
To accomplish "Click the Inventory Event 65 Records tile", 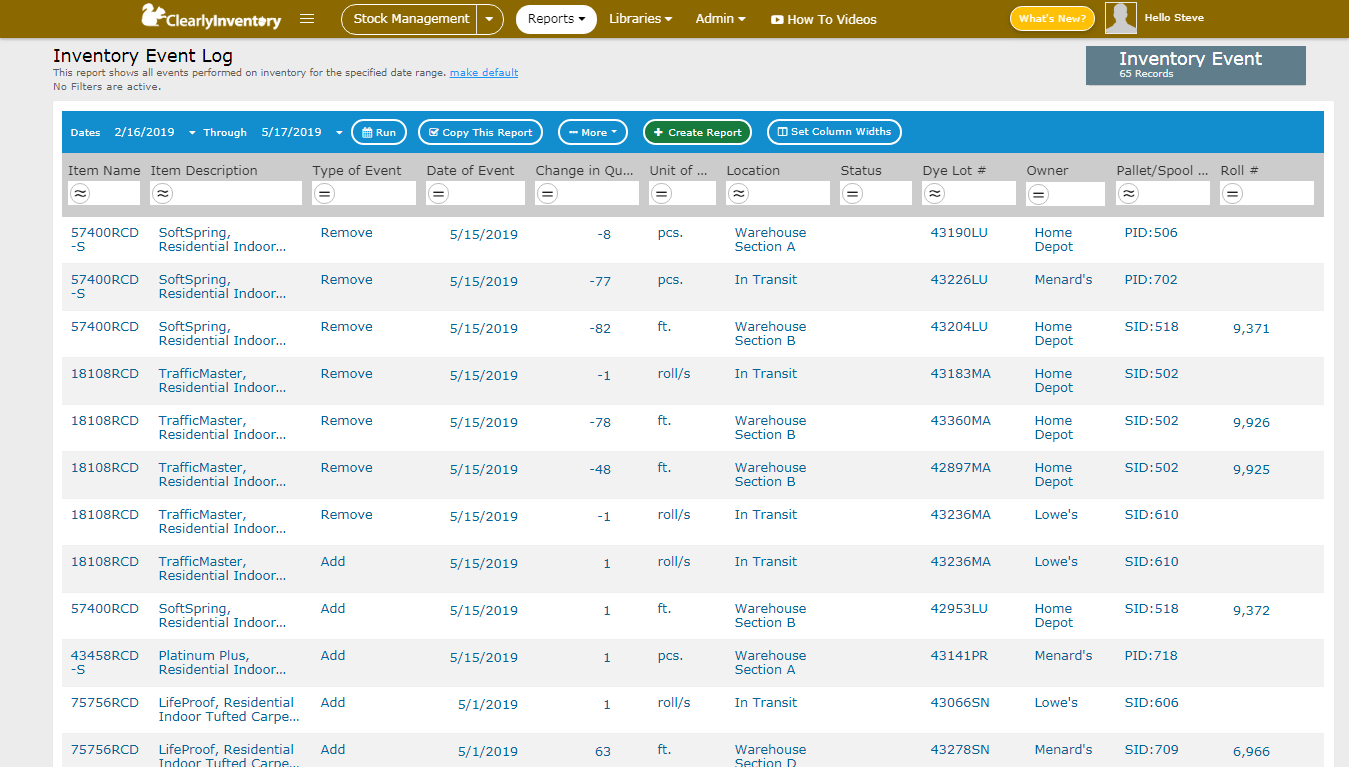I will pos(1196,65).
